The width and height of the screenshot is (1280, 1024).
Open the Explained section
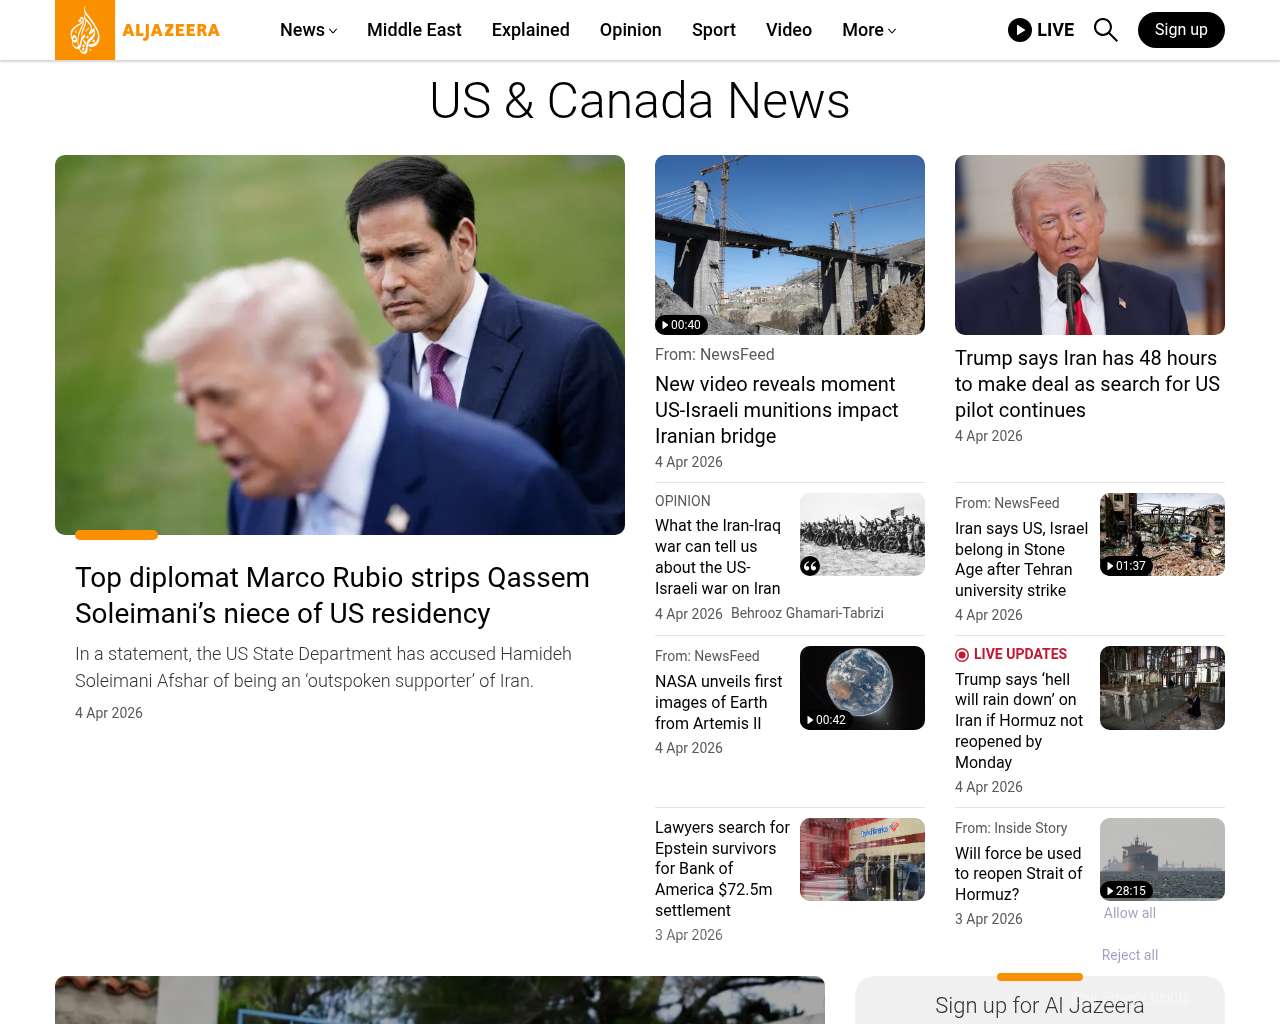point(531,30)
